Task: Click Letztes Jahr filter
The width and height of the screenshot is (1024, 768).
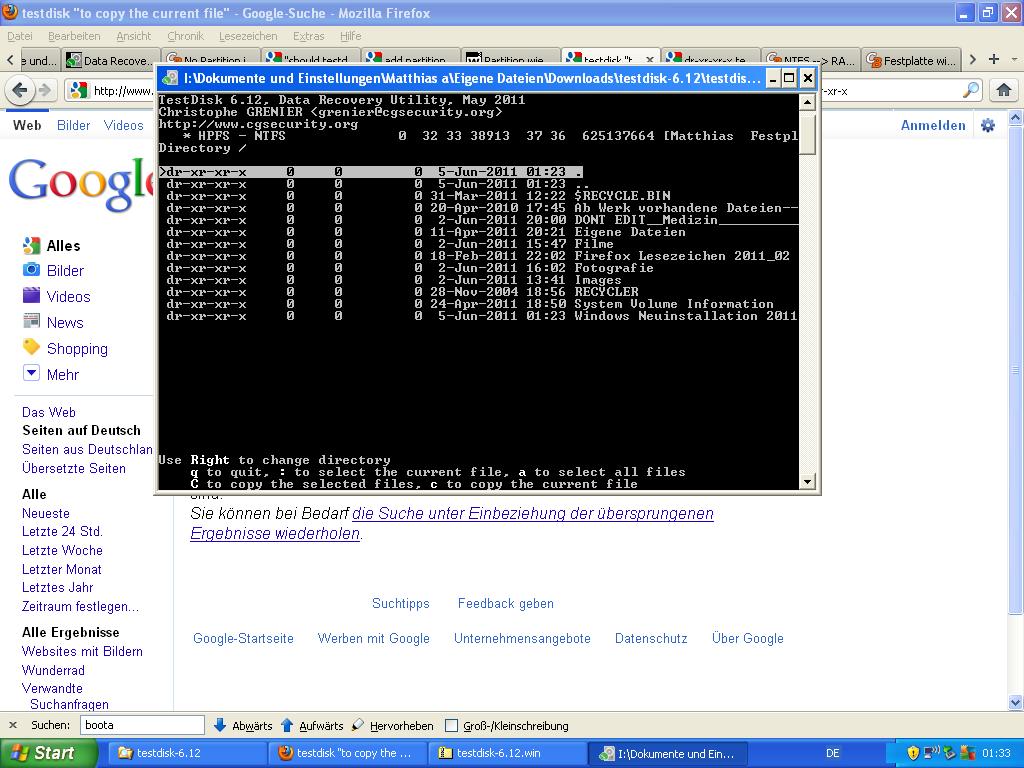Action: click(x=57, y=588)
